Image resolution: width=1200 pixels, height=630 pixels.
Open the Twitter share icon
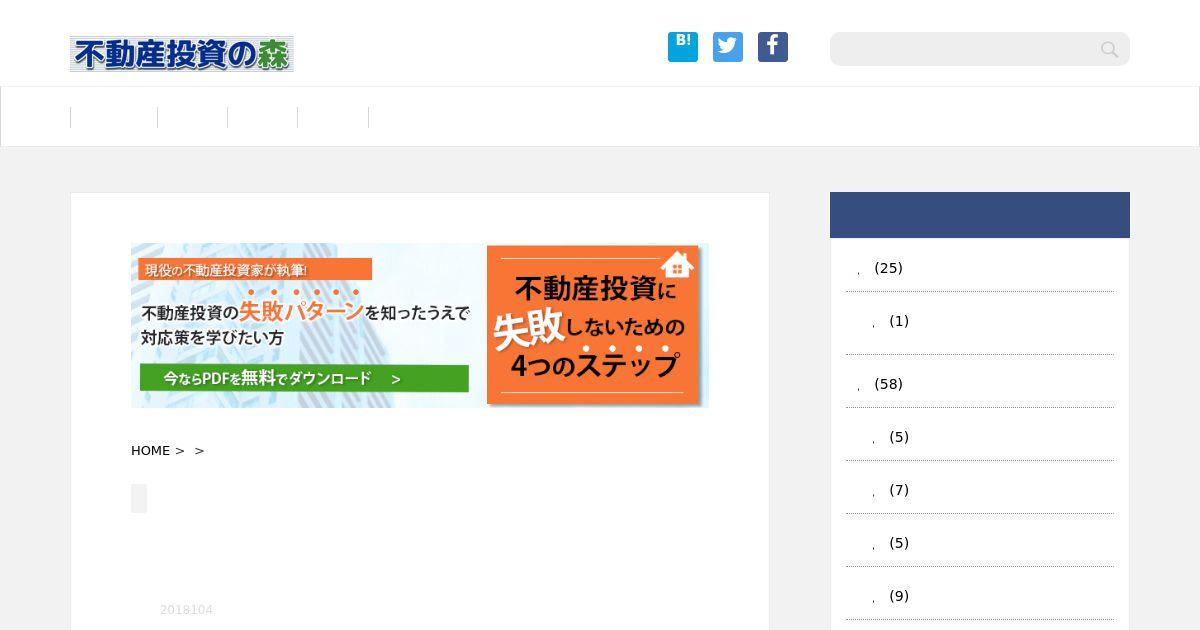tap(728, 47)
